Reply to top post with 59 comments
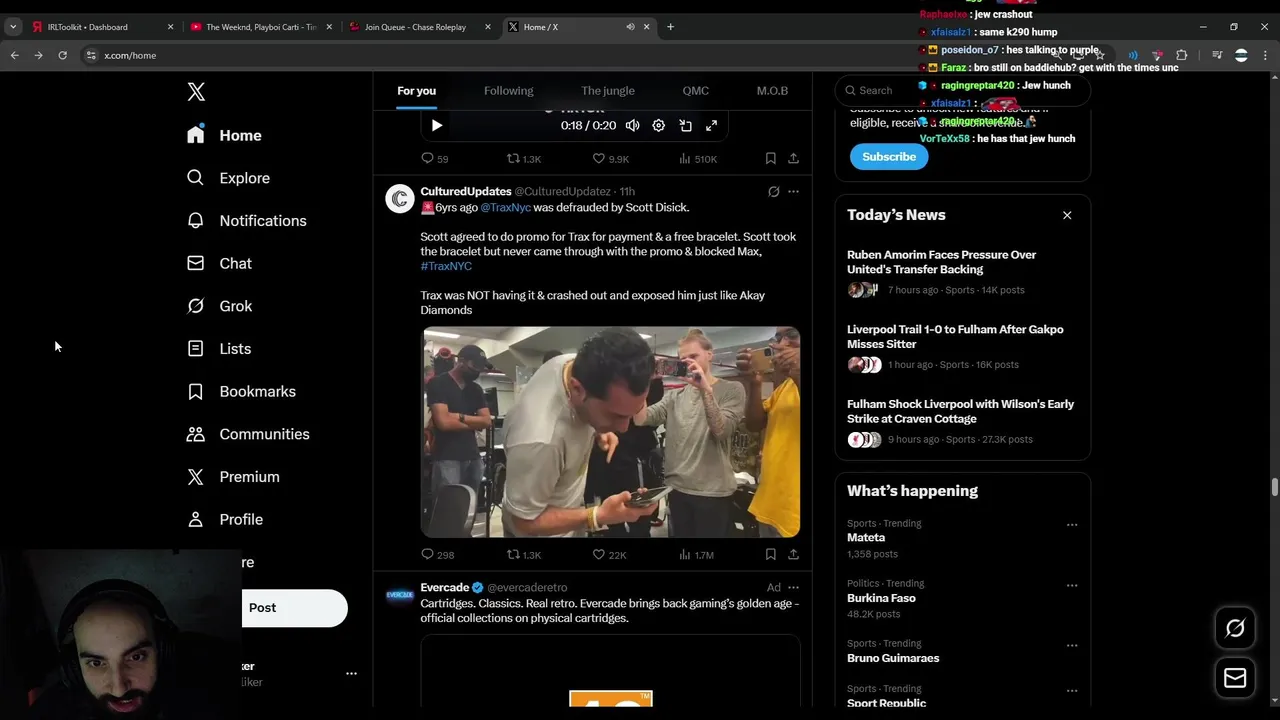The height and width of the screenshot is (720, 1280). point(434,158)
